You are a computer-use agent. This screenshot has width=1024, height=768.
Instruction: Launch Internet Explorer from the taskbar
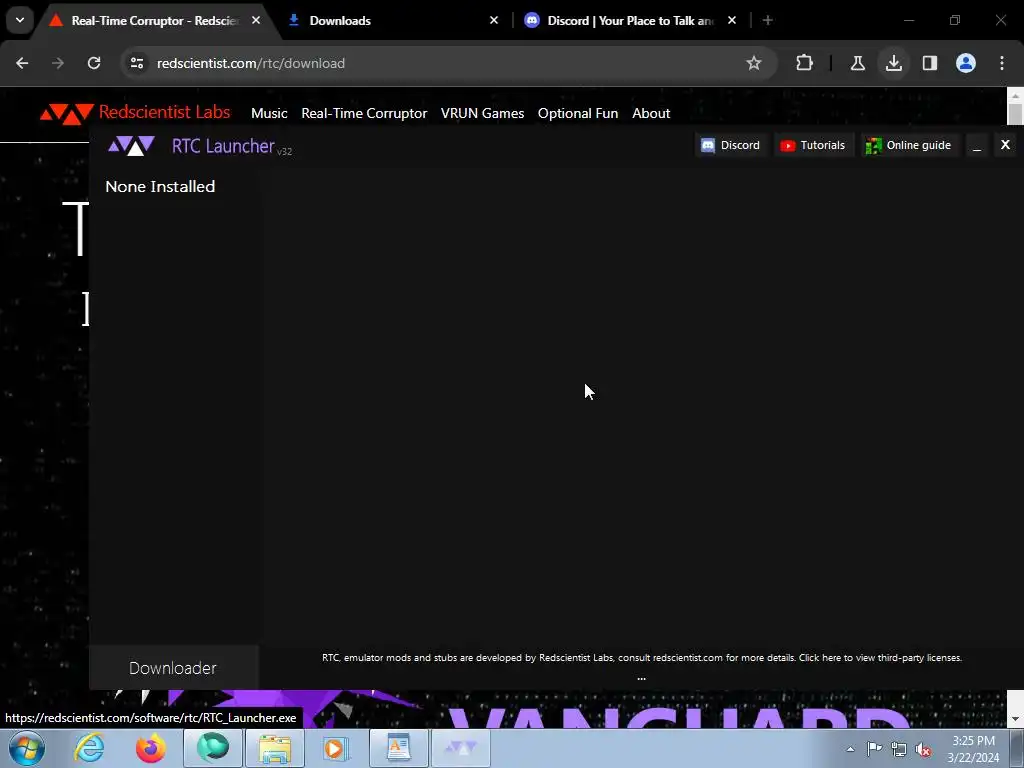[89, 748]
